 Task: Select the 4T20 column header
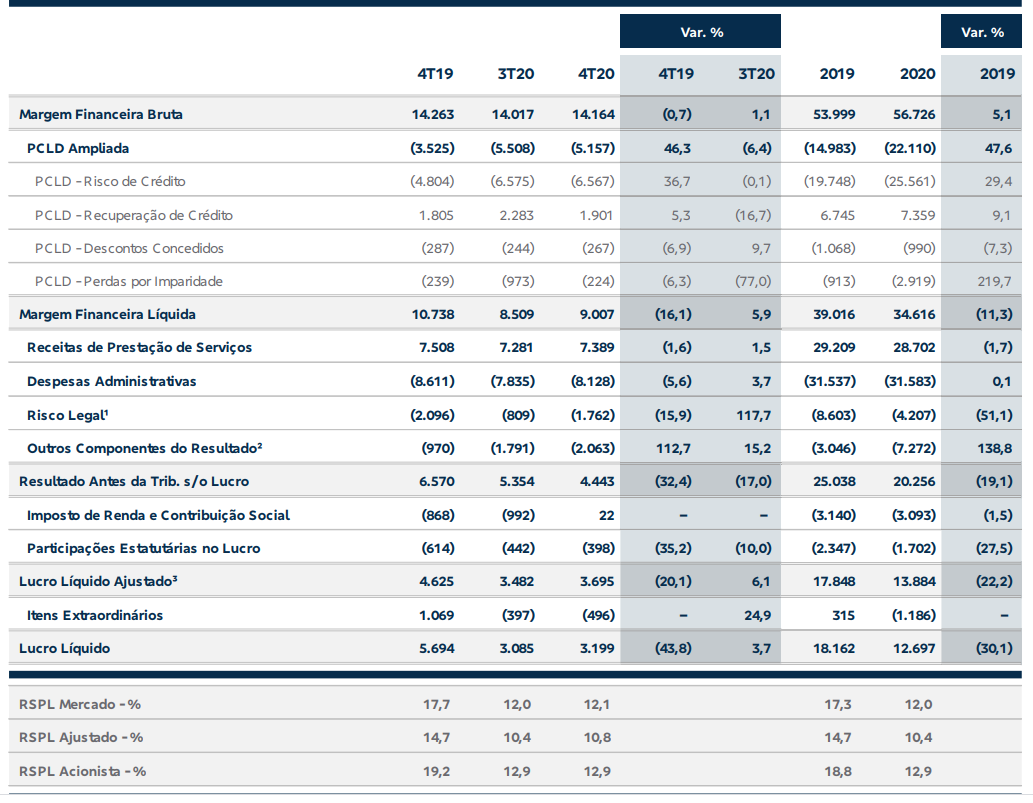[x=596, y=74]
